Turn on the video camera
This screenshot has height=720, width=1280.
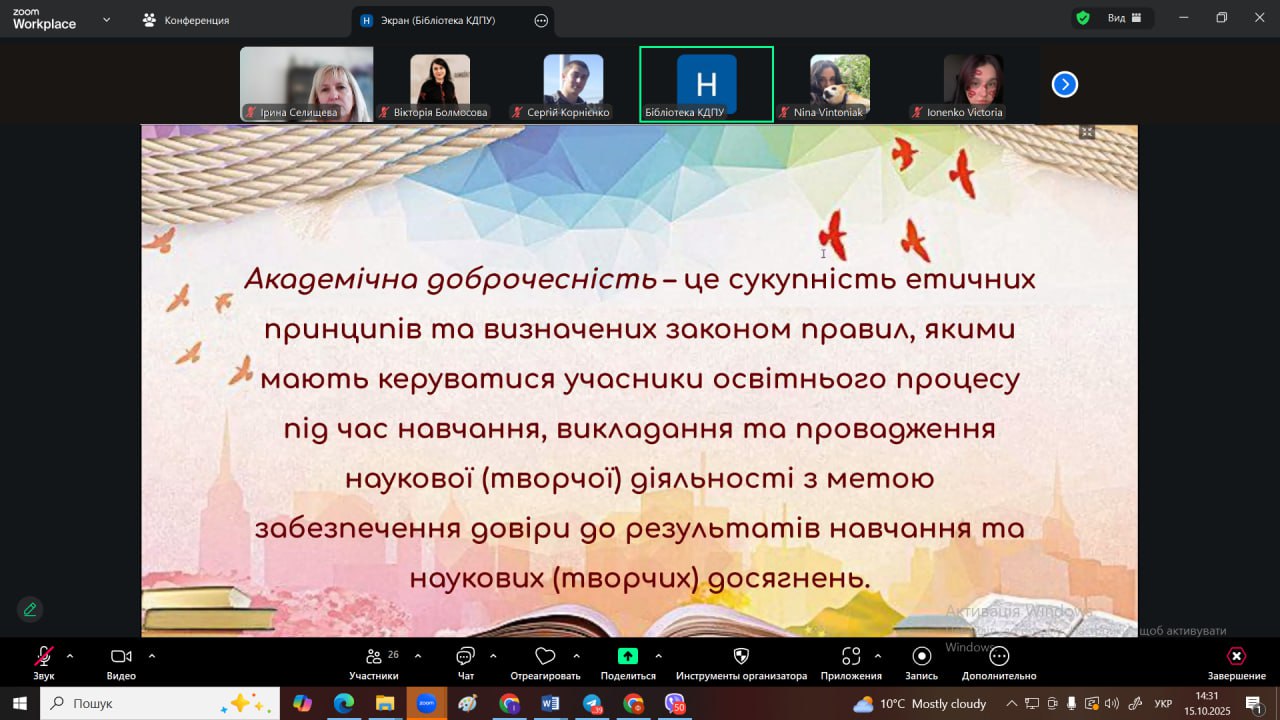tap(121, 657)
